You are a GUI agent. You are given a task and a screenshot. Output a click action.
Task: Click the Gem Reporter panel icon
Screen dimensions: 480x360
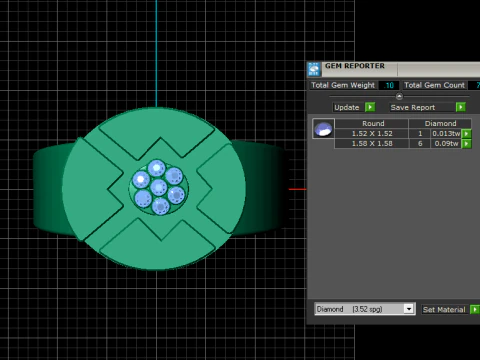(314, 69)
